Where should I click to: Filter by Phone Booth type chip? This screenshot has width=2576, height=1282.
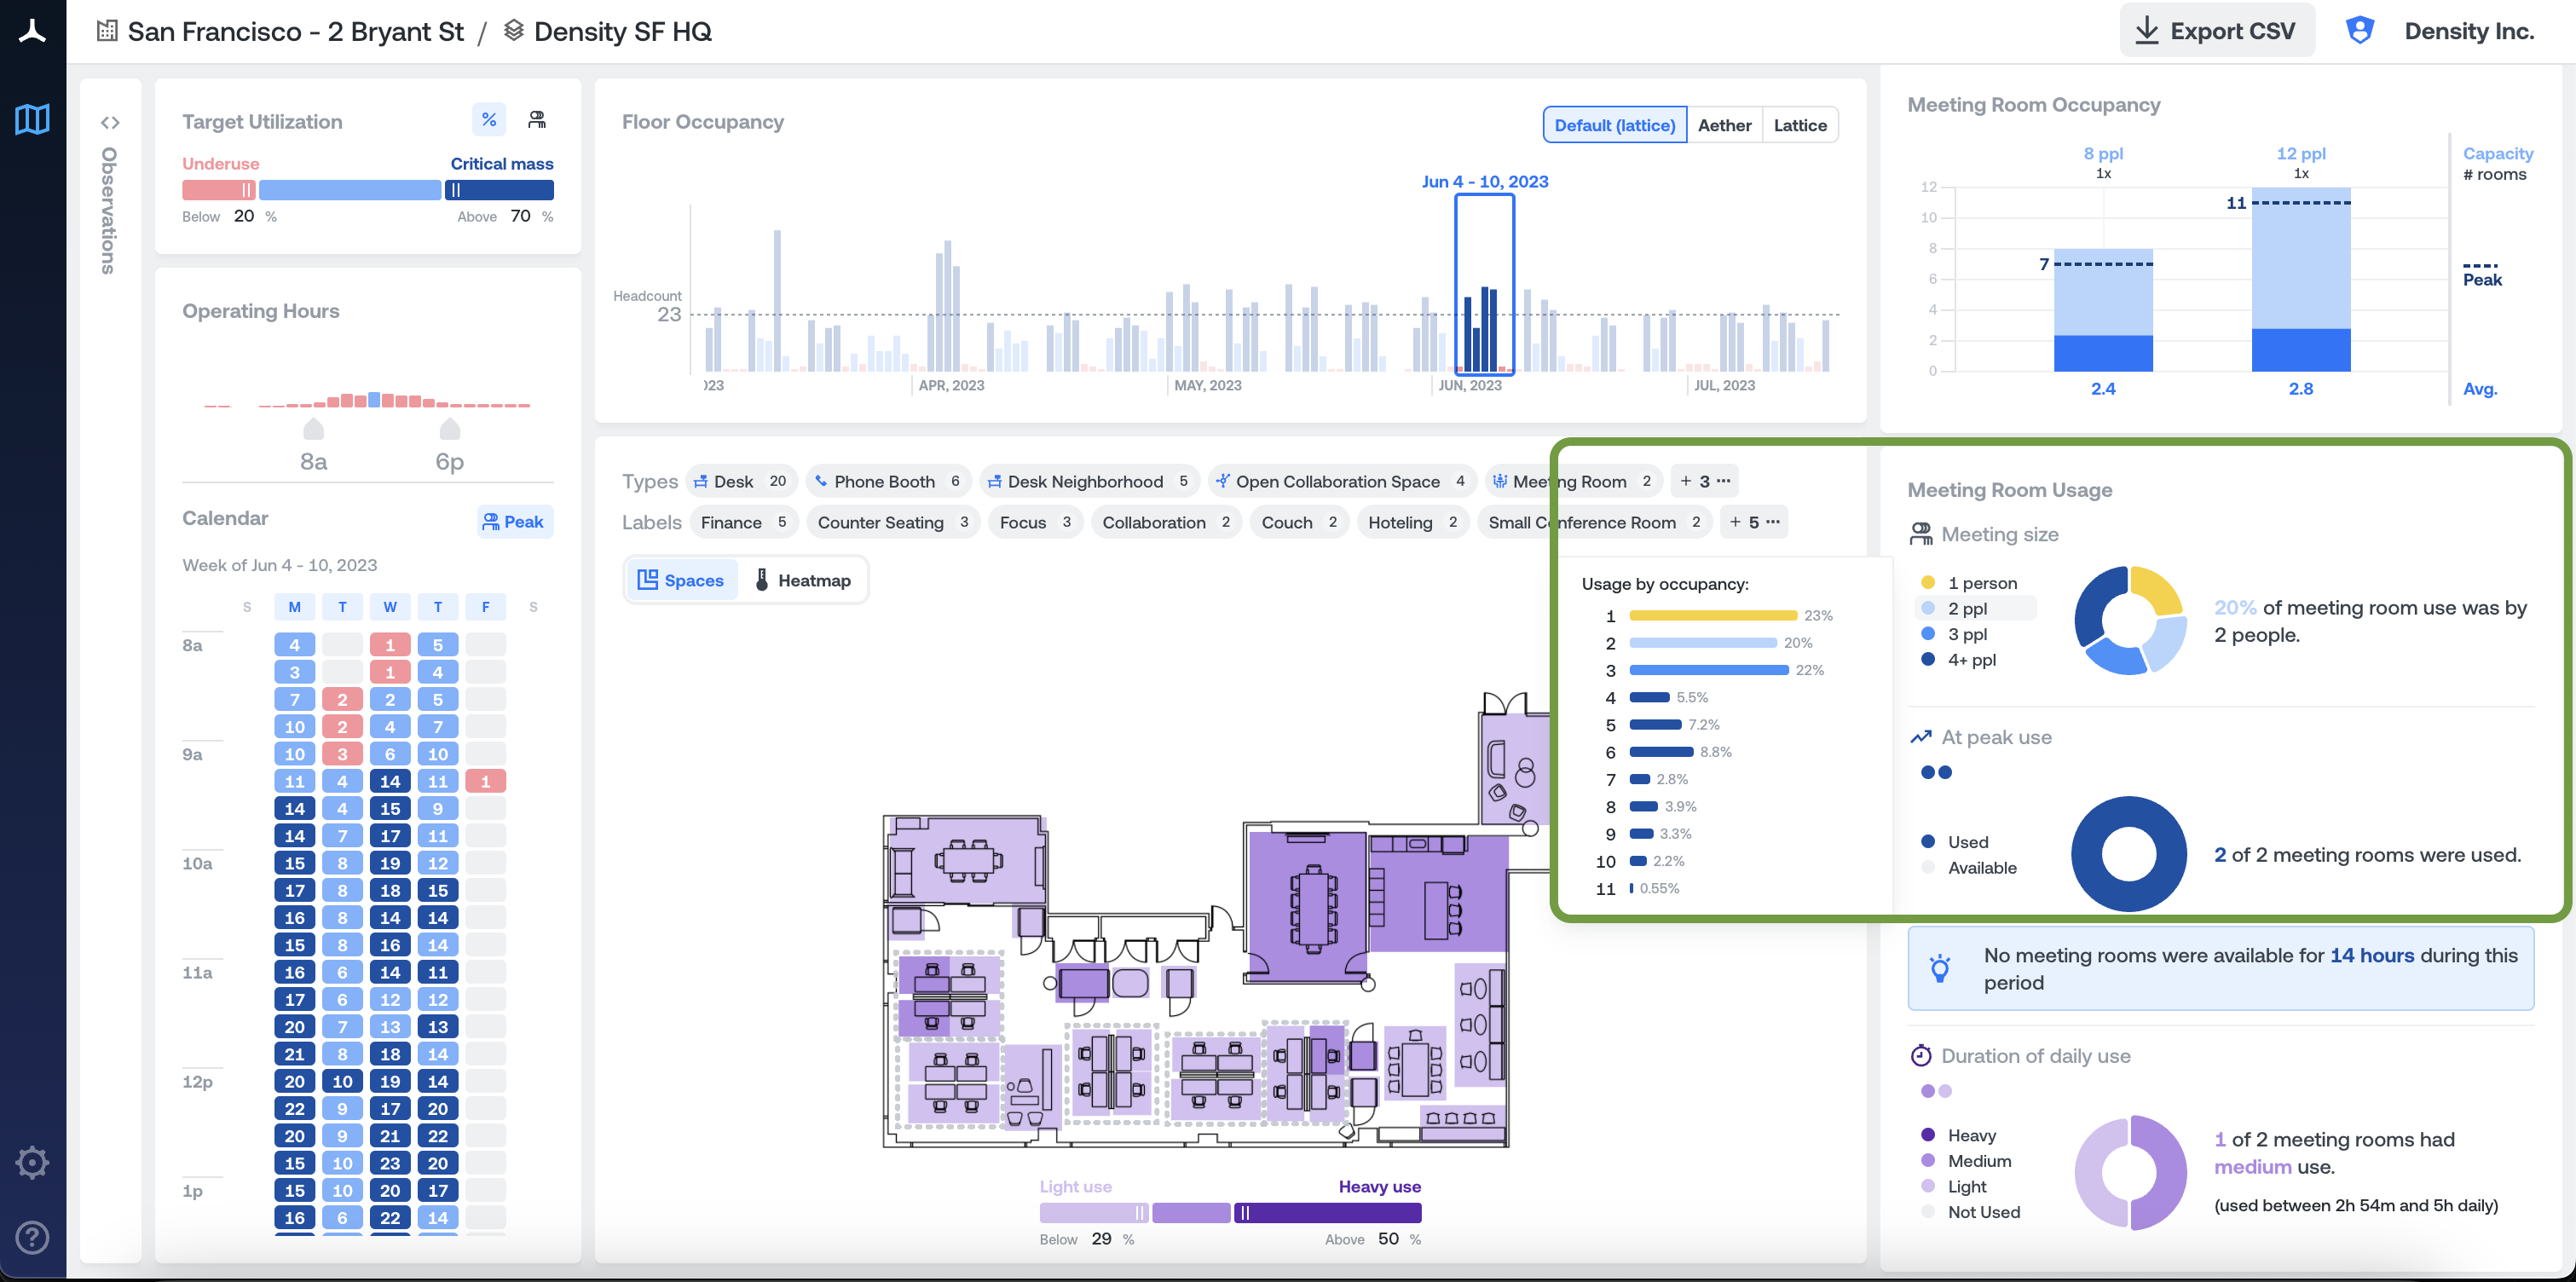pyautogui.click(x=888, y=481)
